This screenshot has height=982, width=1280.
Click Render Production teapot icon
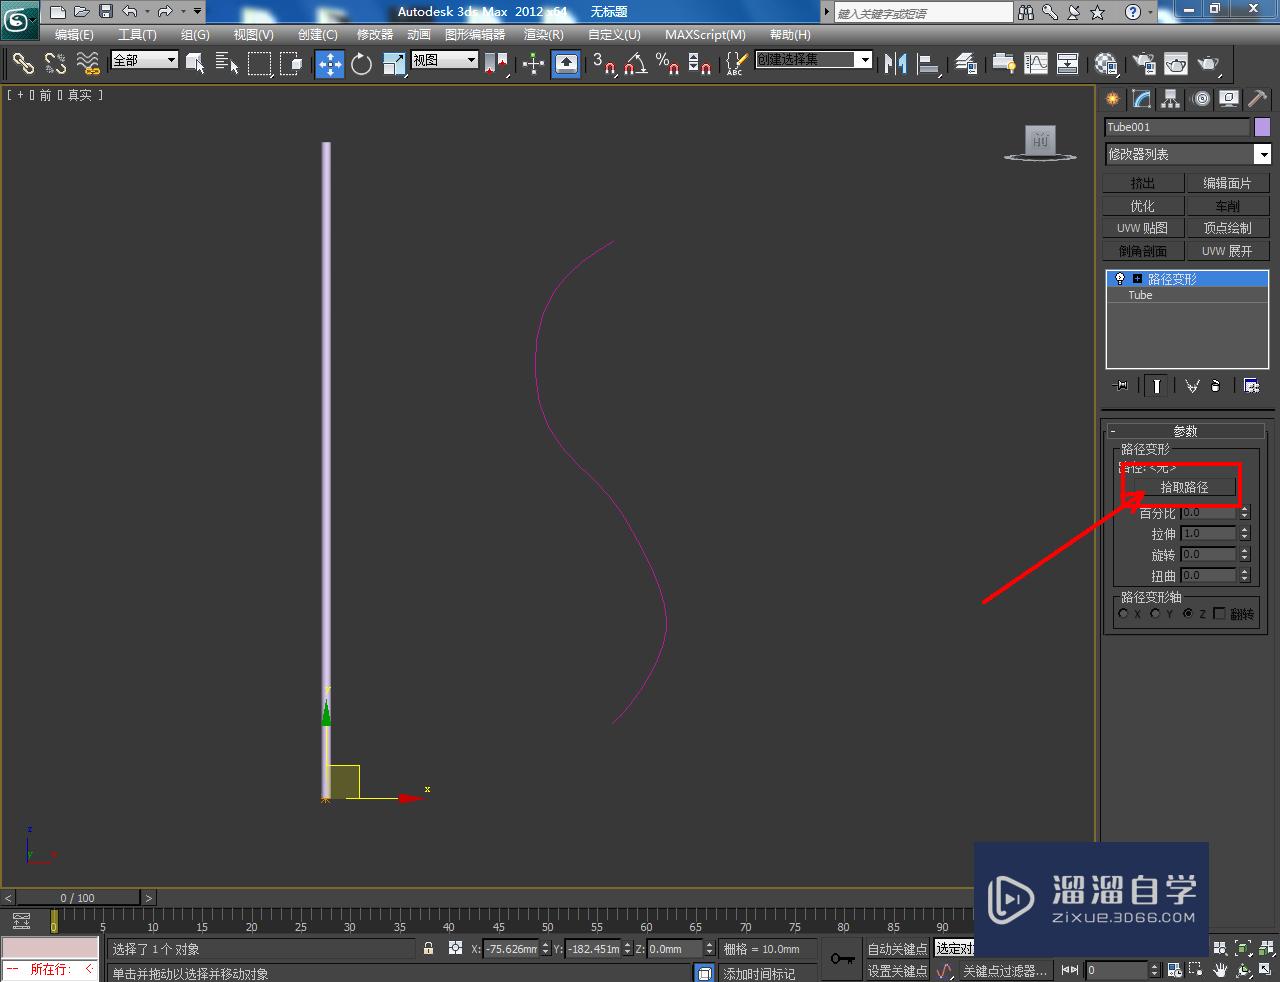1209,64
